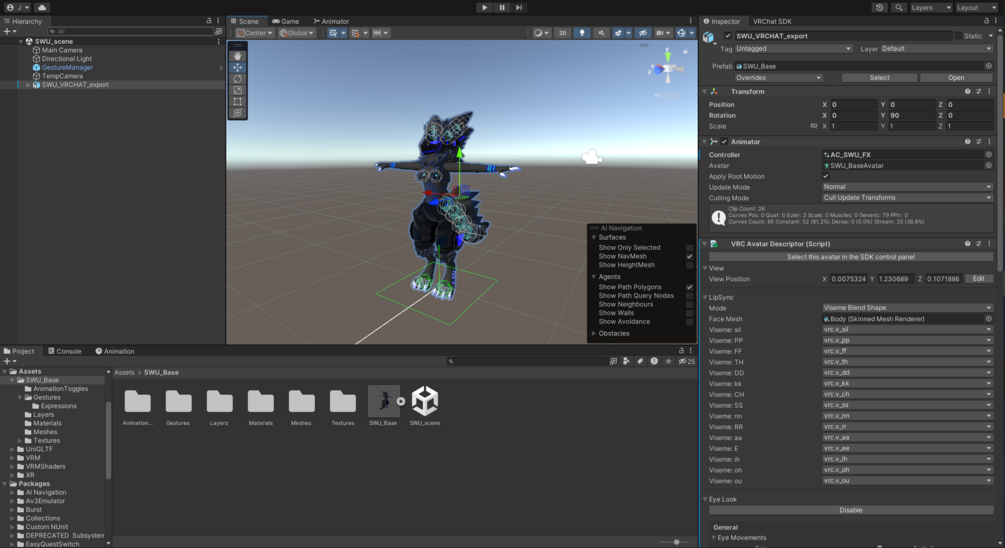
Task: Open the Tag Untagged dropdown
Action: coord(793,49)
